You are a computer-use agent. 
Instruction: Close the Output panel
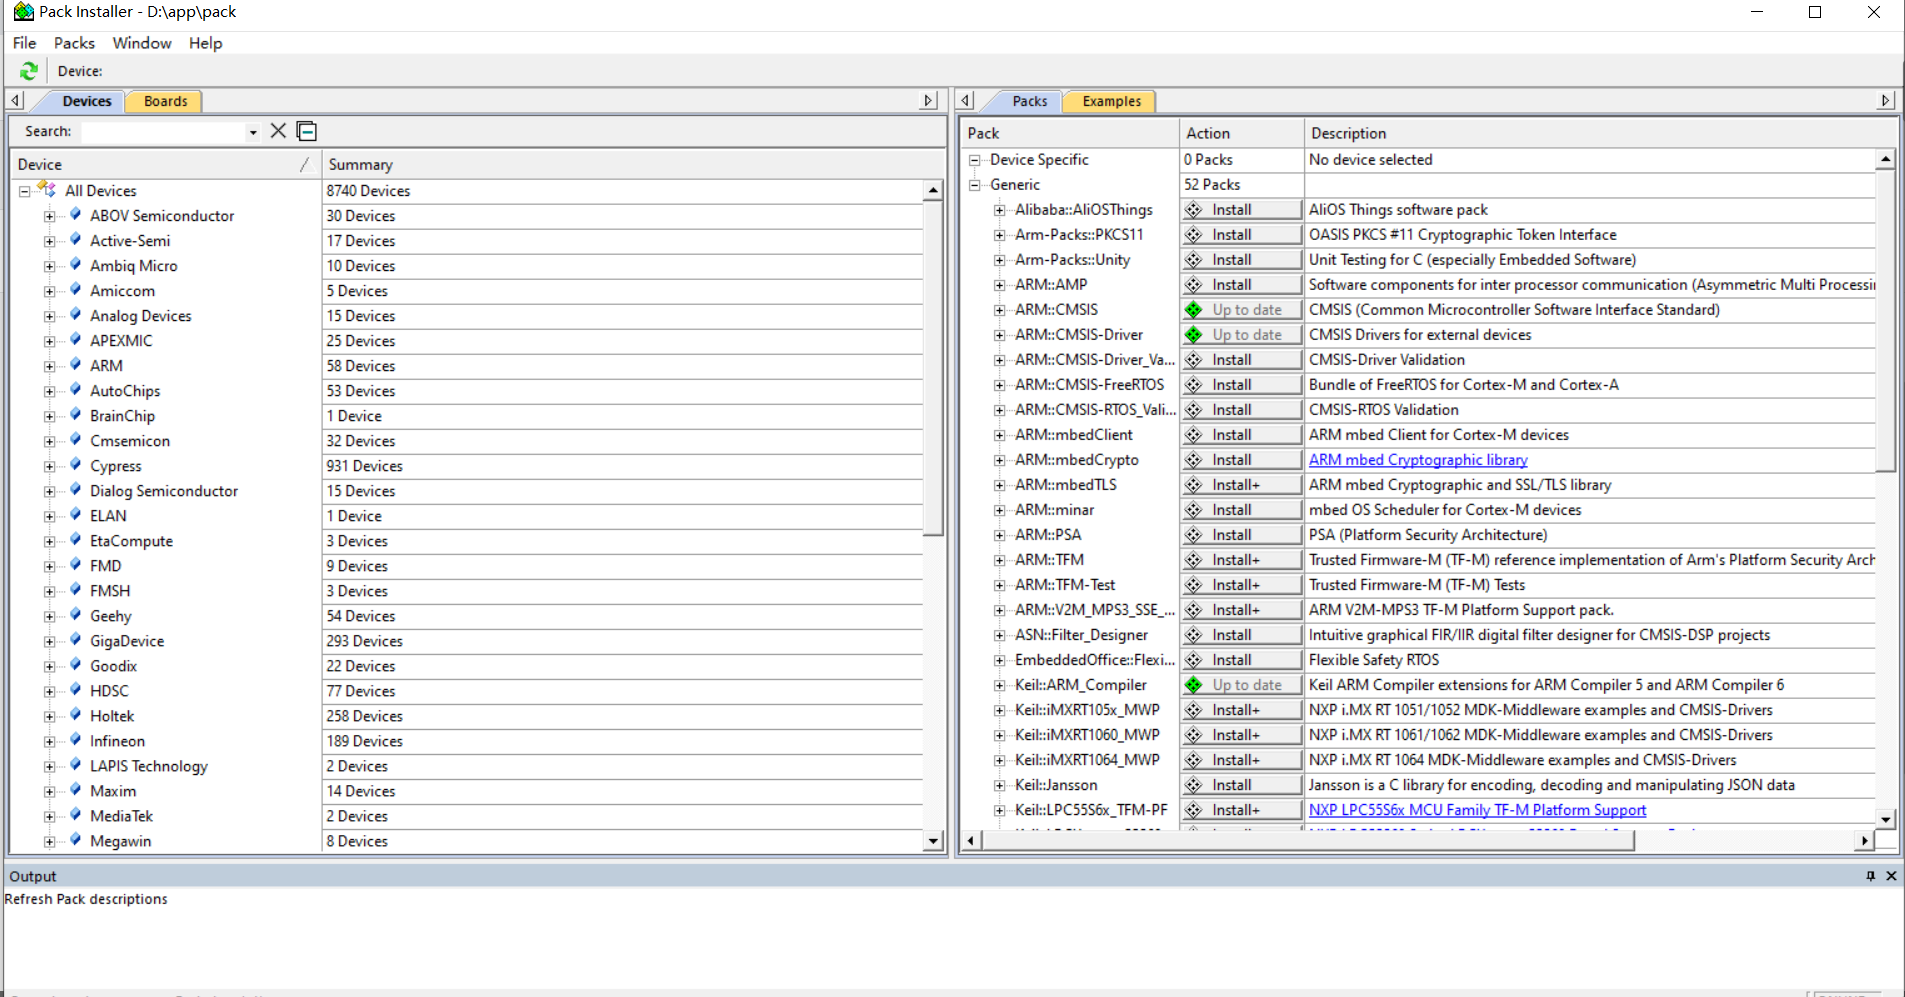[x=1891, y=876]
